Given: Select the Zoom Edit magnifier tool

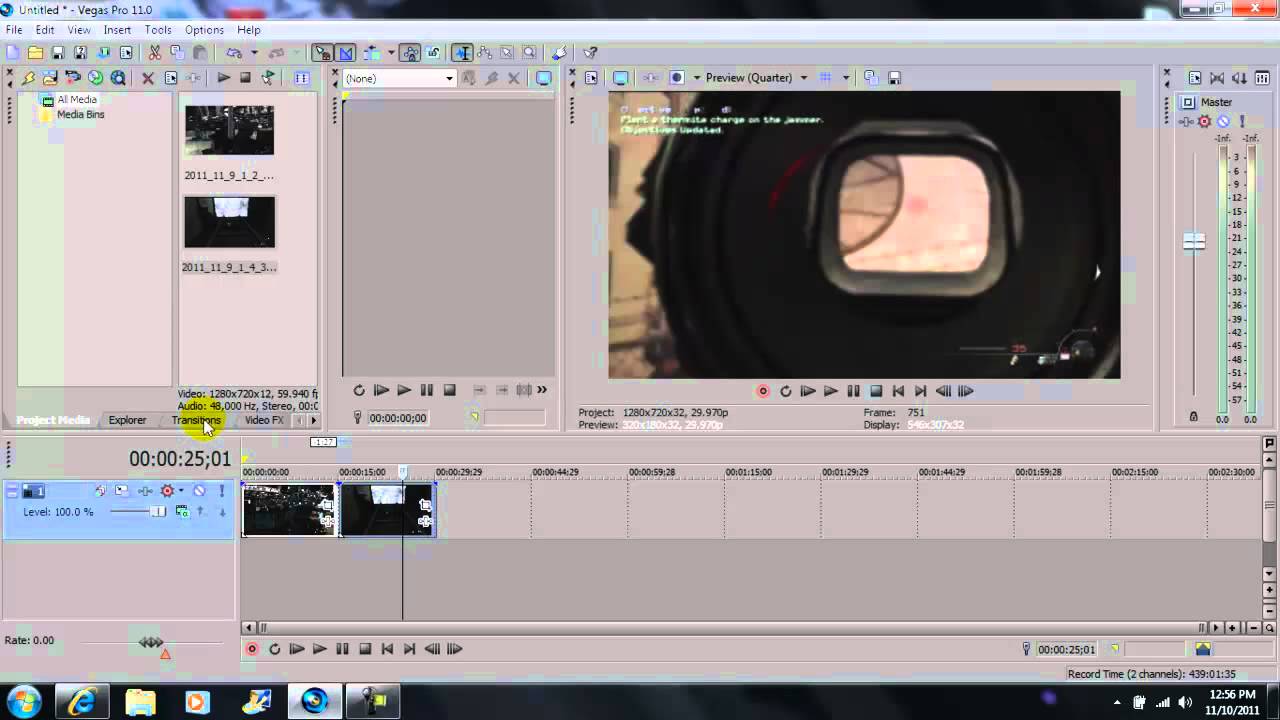Looking at the screenshot, I should pyautogui.click(x=529, y=53).
